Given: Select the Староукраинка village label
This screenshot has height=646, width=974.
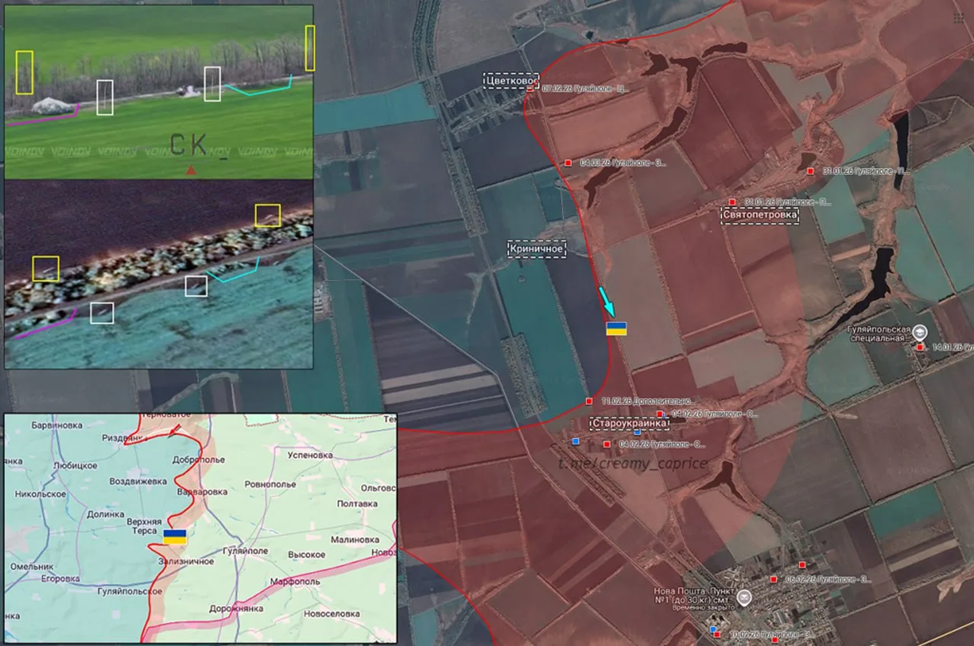Looking at the screenshot, I should [629, 424].
